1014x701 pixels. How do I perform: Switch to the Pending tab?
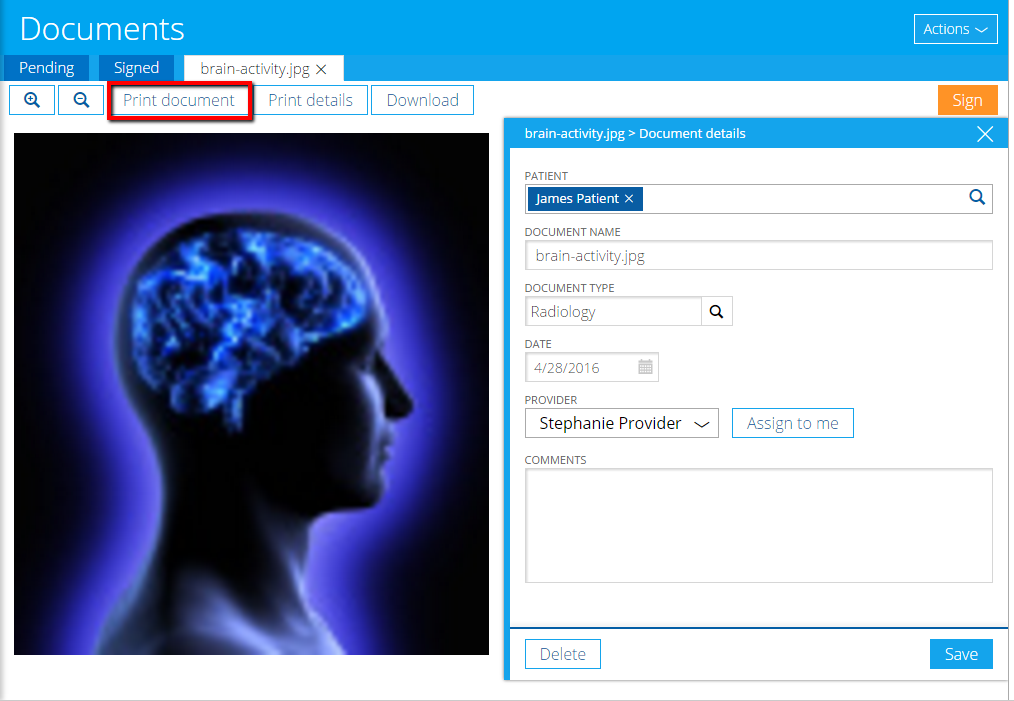[x=47, y=68]
